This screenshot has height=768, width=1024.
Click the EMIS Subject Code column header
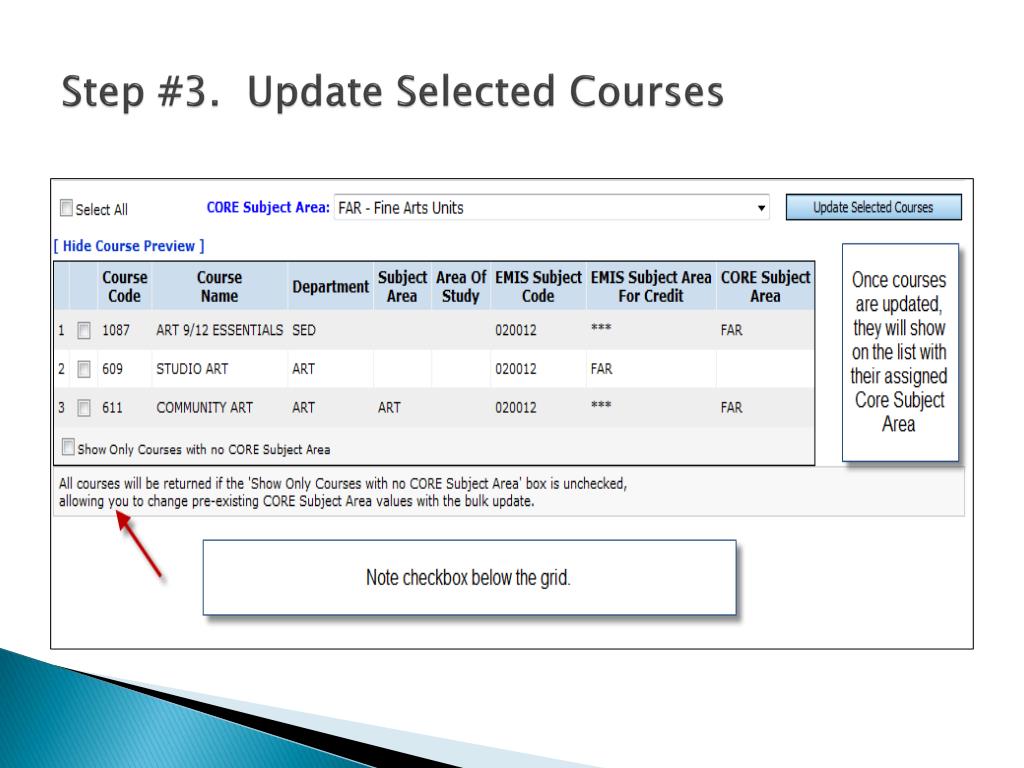538,287
